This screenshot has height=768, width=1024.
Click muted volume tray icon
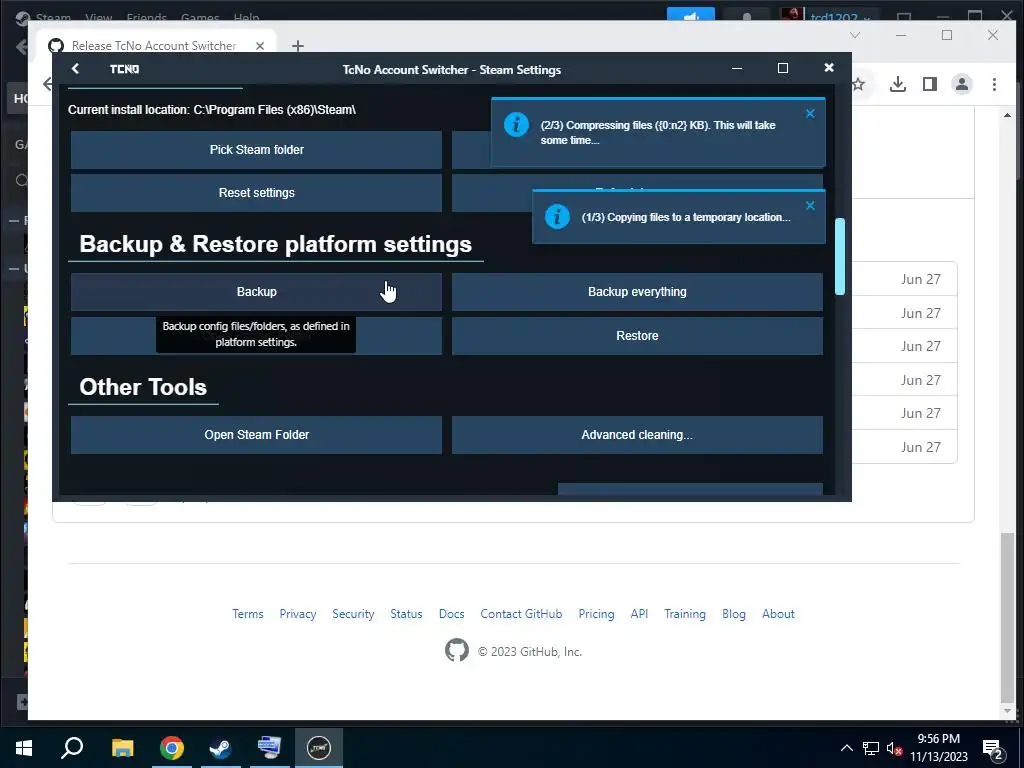pos(894,749)
